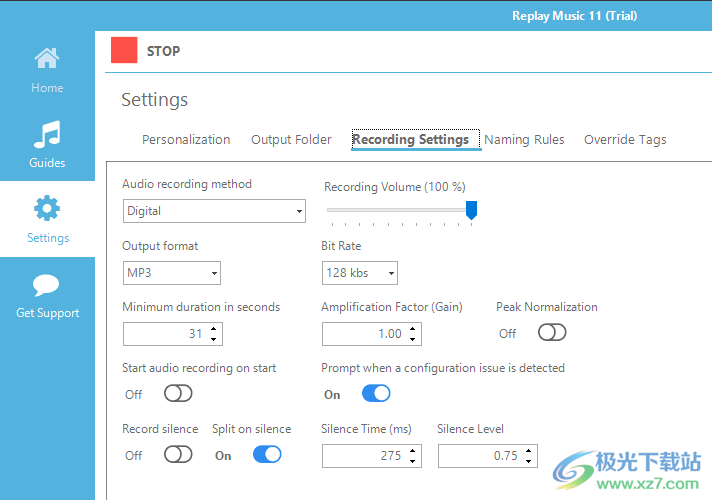
Task: Increase Amplification Factor with up arrow
Action: (x=412, y=329)
